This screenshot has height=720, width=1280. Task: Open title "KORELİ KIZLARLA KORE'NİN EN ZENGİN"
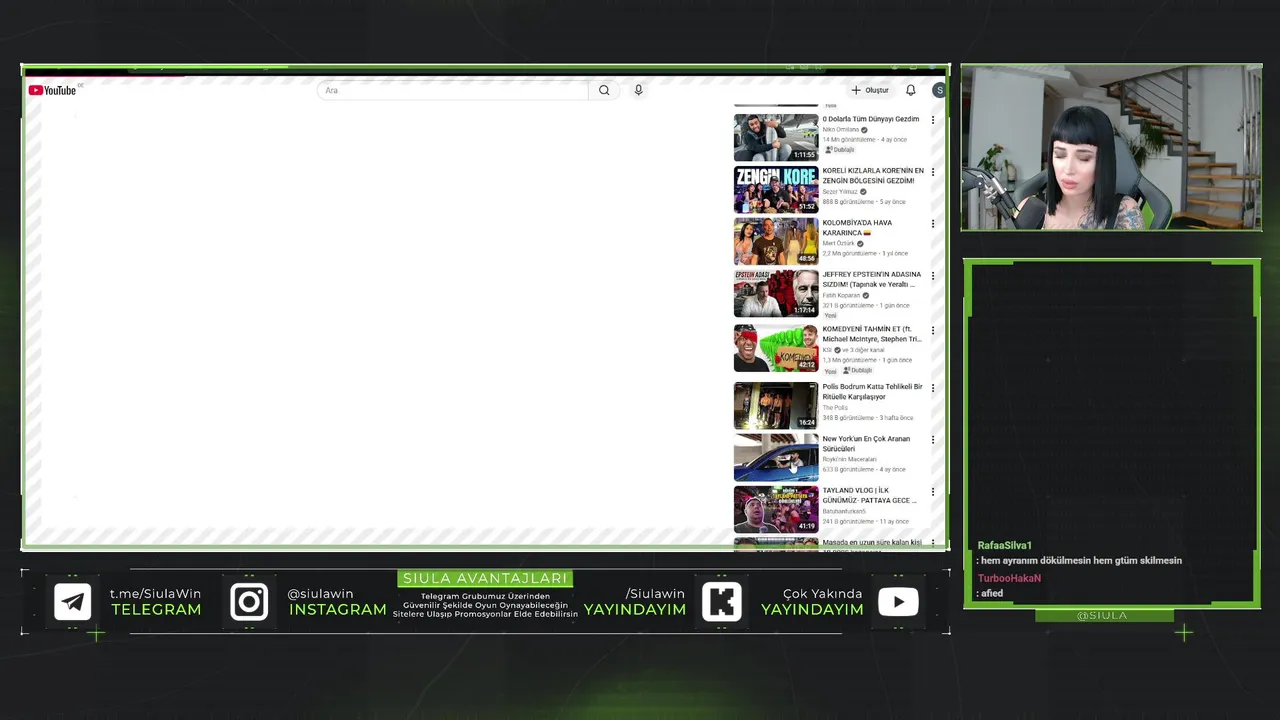tap(873, 176)
